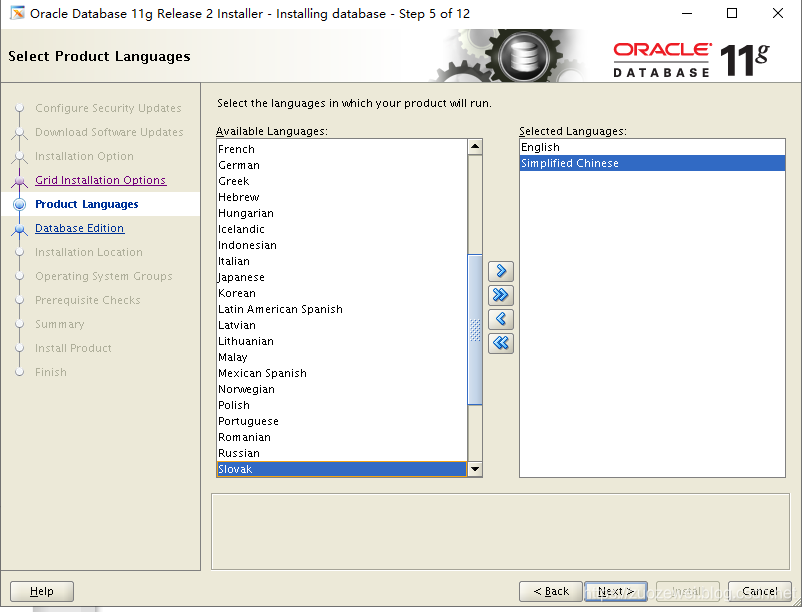Click Prerequisite Checks step
807x612 pixels.
coord(87,300)
